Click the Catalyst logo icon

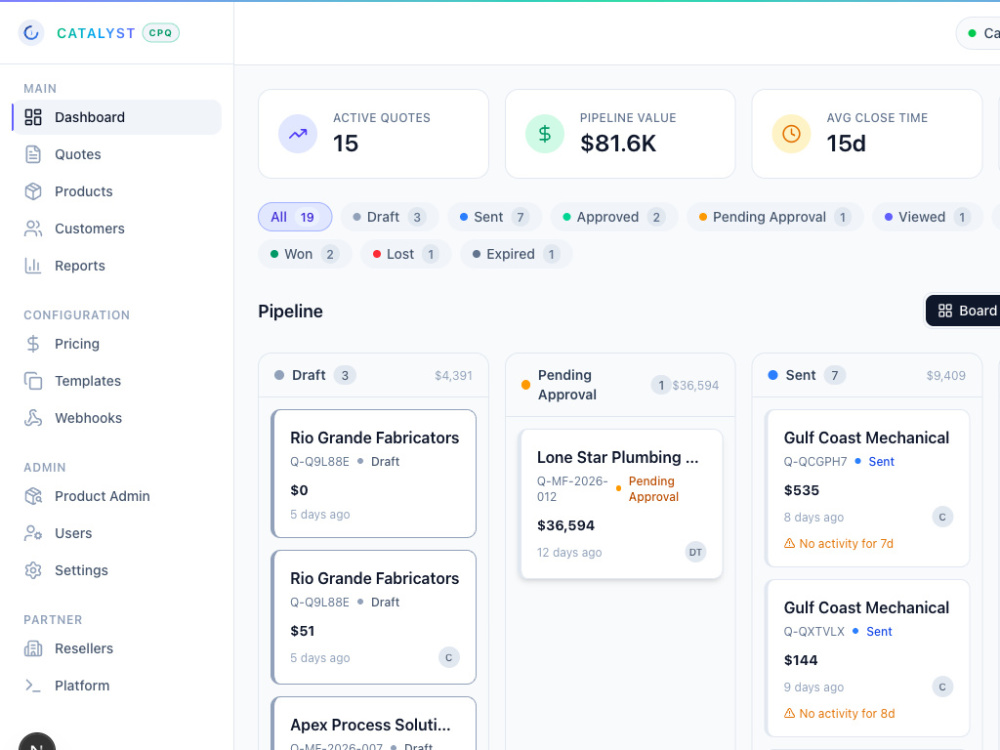pyautogui.click(x=31, y=33)
